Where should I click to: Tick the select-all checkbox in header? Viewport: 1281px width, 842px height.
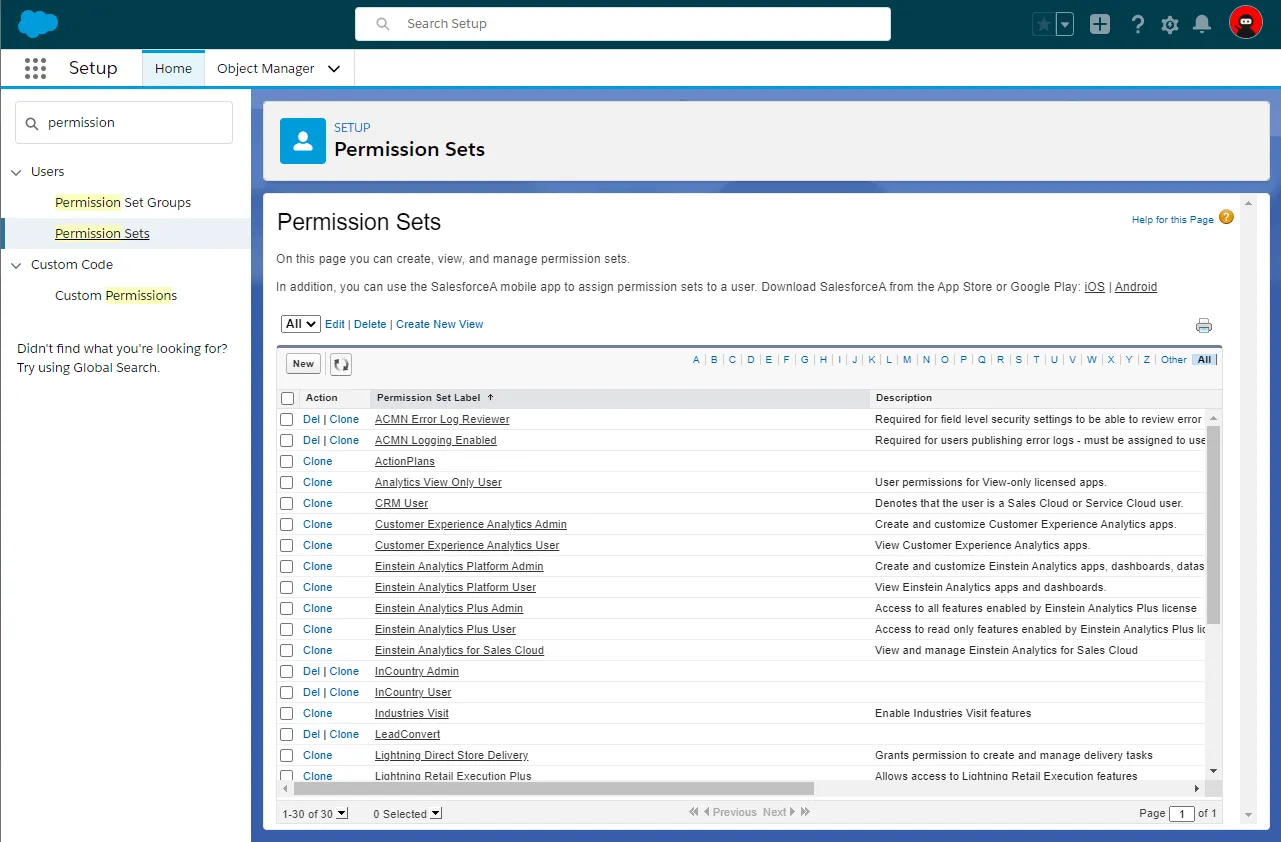pyautogui.click(x=287, y=398)
